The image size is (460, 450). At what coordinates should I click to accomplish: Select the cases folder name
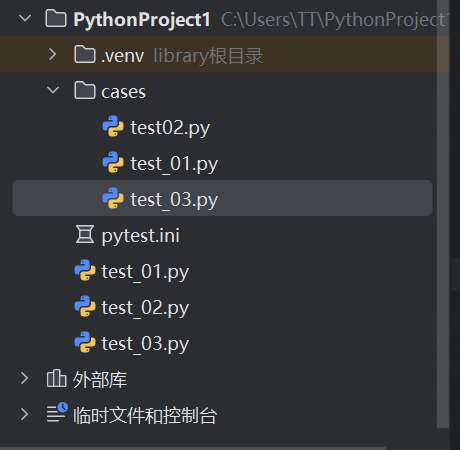tap(124, 92)
